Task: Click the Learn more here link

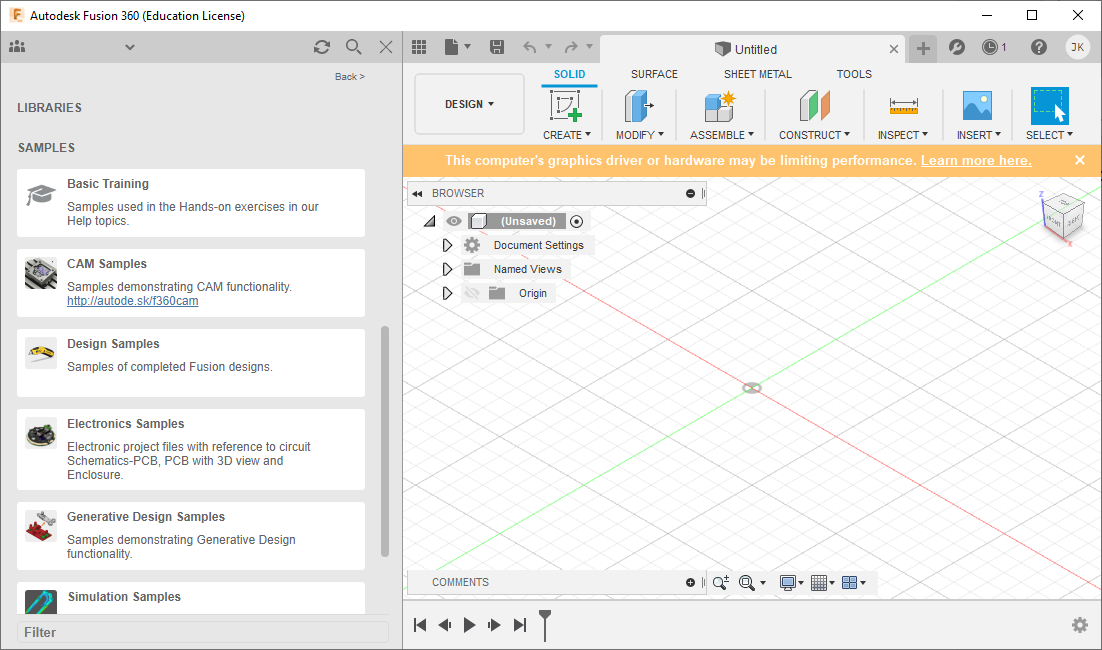Action: tap(976, 160)
